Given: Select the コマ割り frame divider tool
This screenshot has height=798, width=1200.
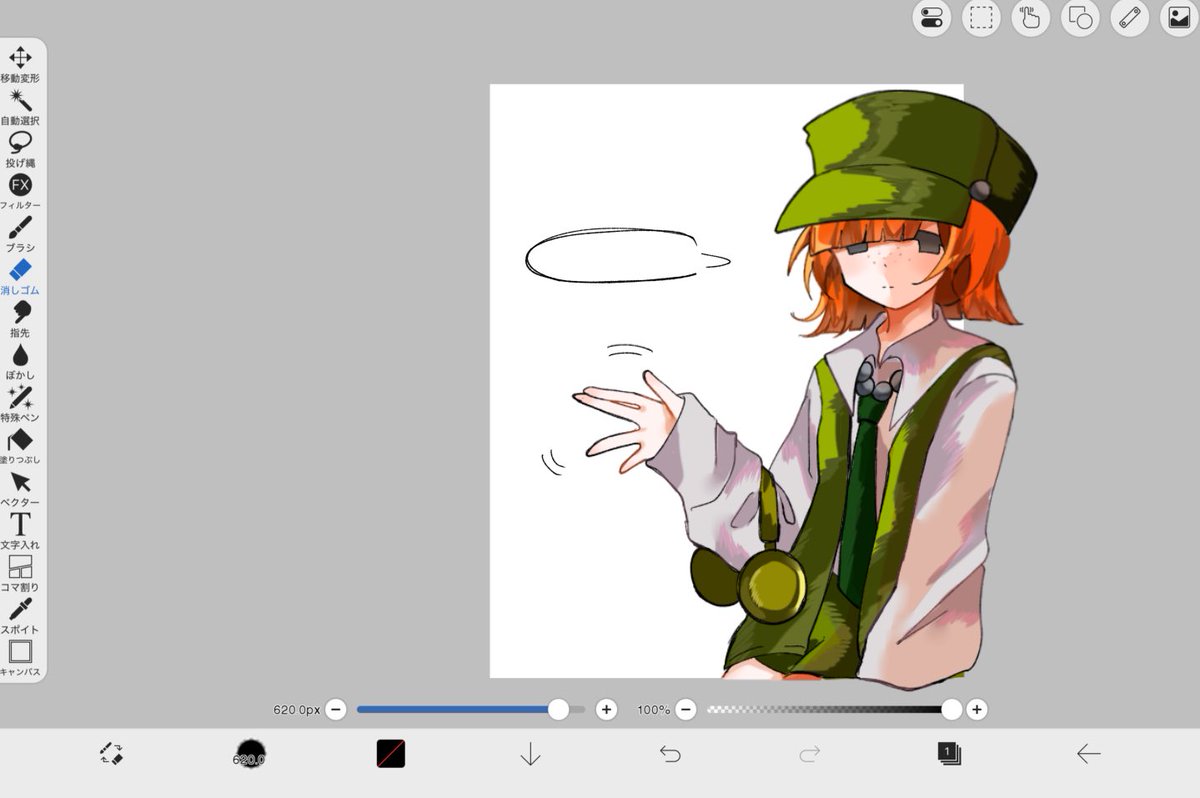Looking at the screenshot, I should click(20, 573).
